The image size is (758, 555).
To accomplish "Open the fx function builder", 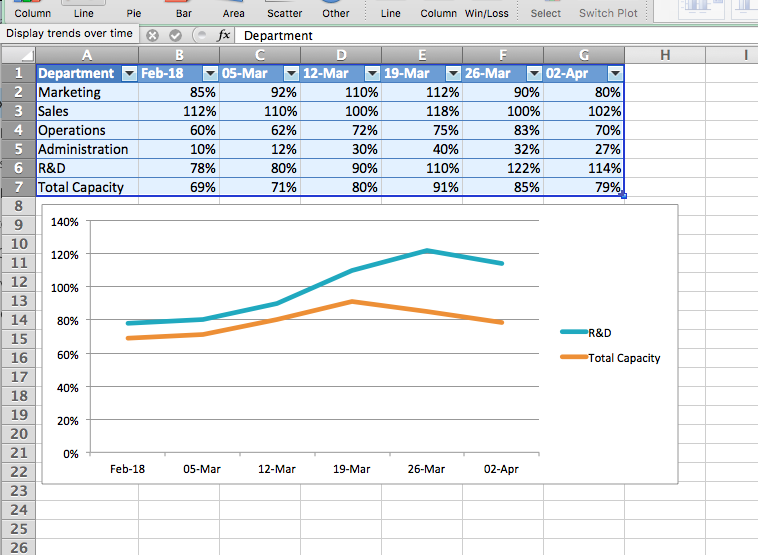I will click(223, 35).
